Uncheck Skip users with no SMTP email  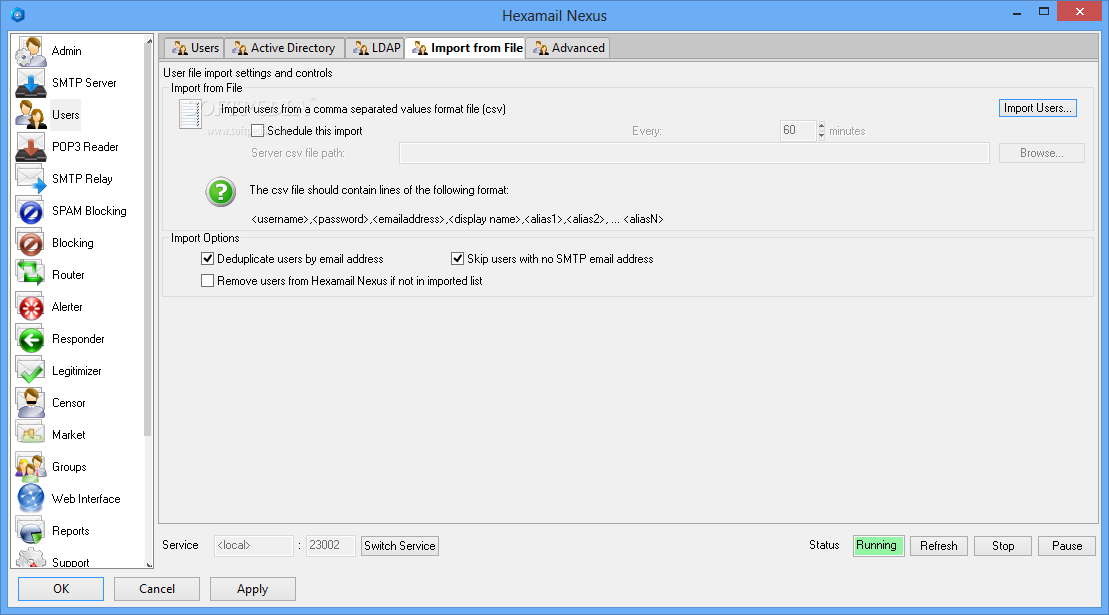point(458,259)
